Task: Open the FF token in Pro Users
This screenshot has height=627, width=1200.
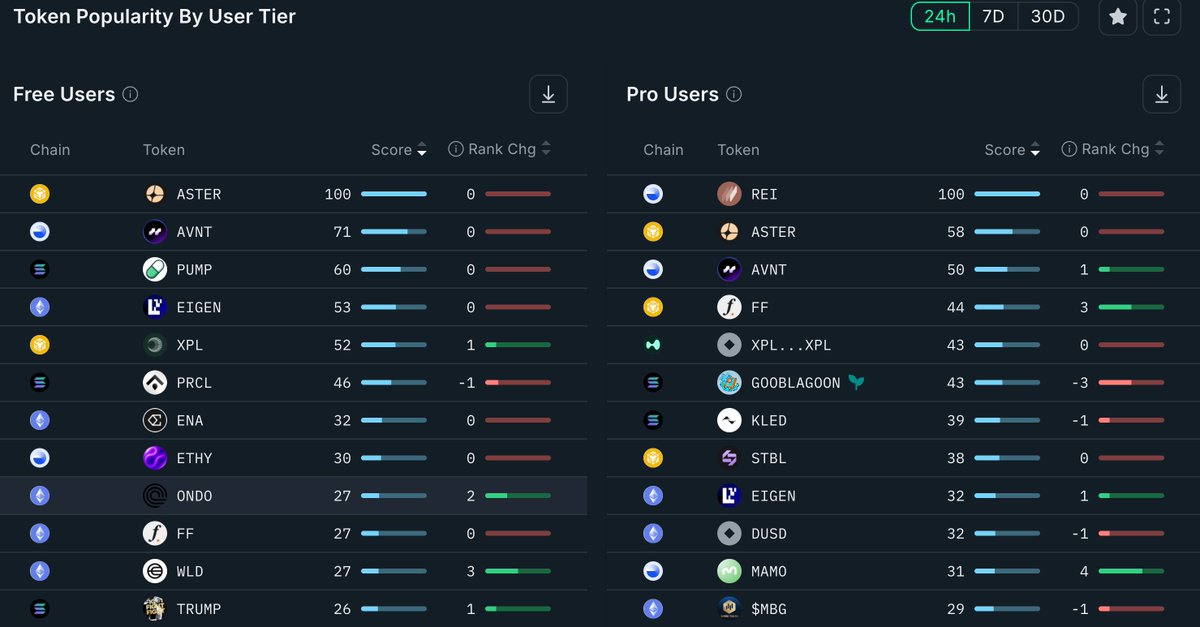Action: click(760, 307)
